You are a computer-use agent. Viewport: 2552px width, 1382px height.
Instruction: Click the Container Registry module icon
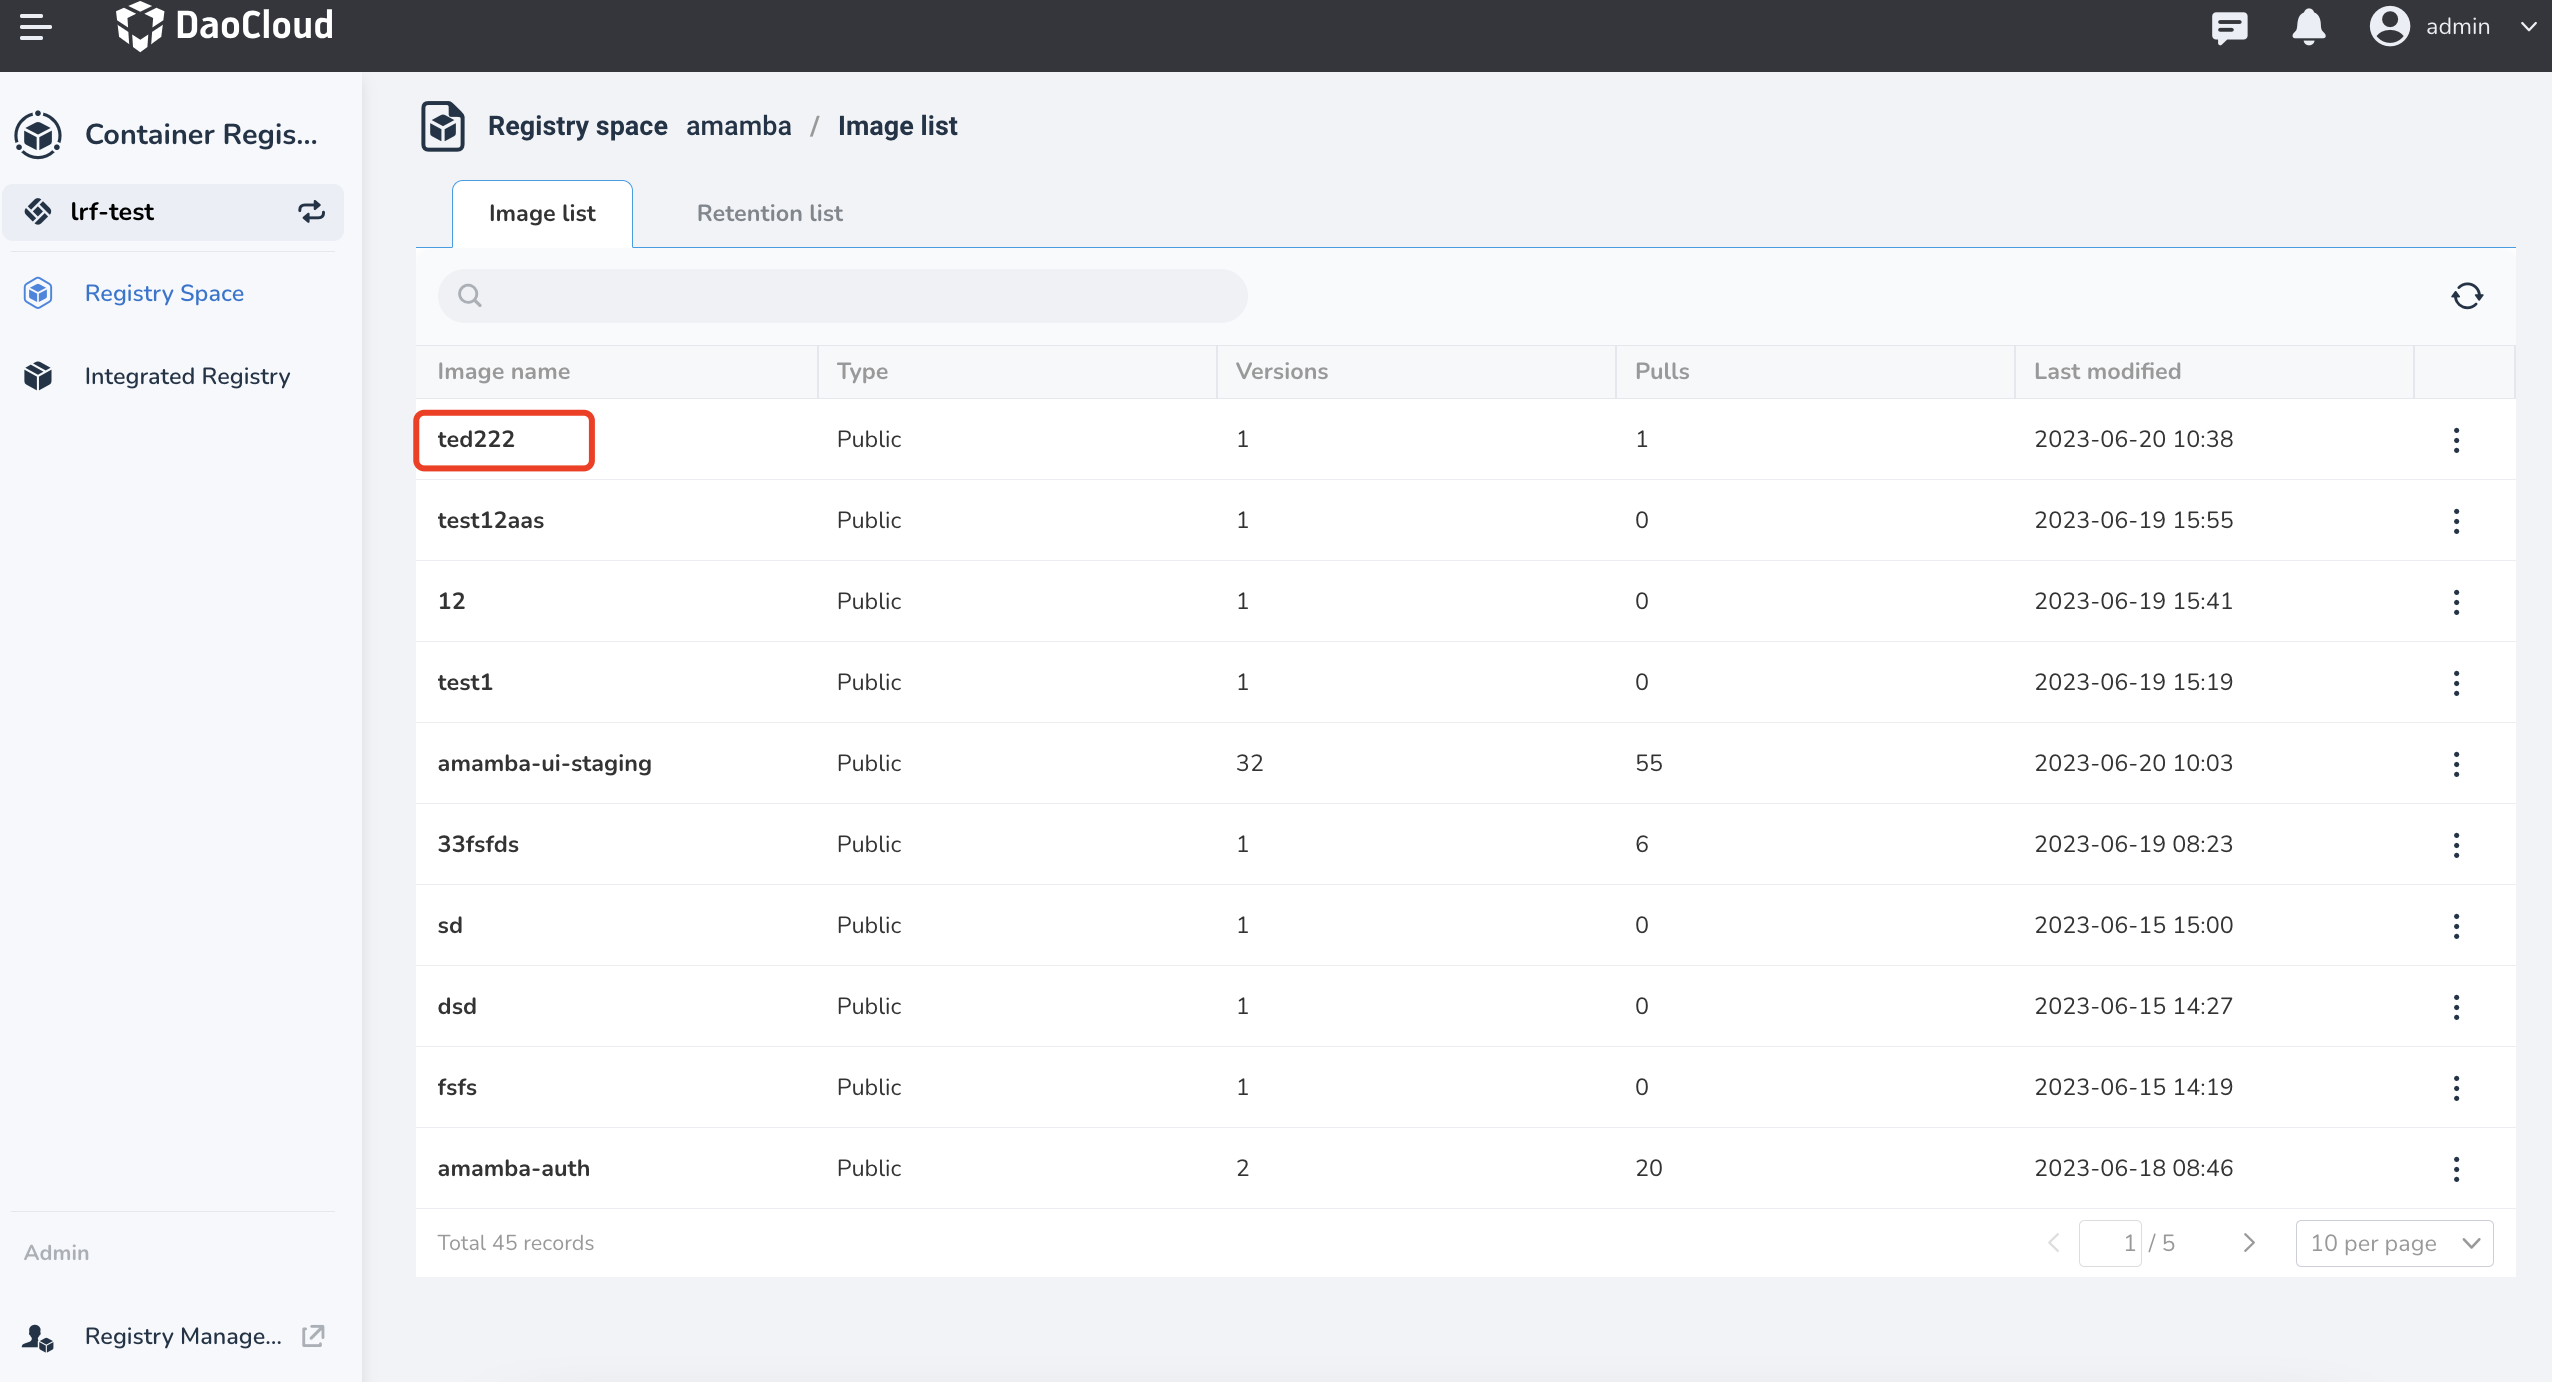pos(38,134)
